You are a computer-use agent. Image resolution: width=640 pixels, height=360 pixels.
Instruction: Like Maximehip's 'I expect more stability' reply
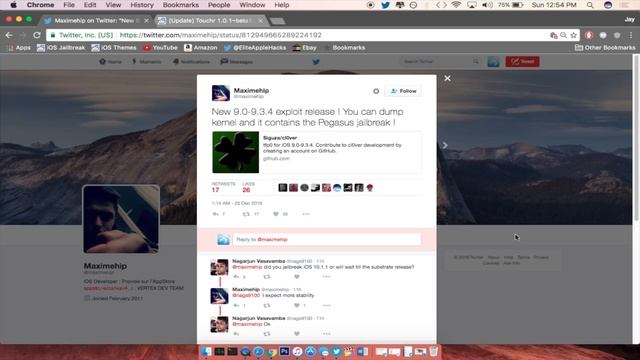(x=297, y=305)
